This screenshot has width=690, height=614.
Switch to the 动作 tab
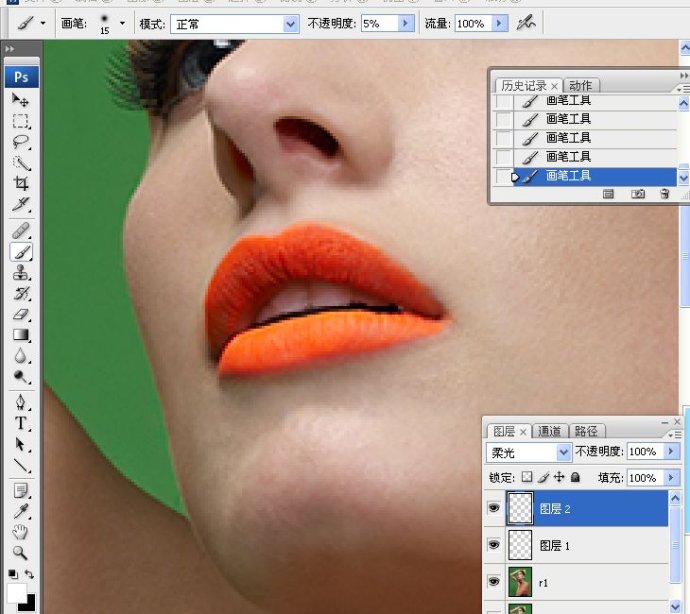click(x=580, y=85)
